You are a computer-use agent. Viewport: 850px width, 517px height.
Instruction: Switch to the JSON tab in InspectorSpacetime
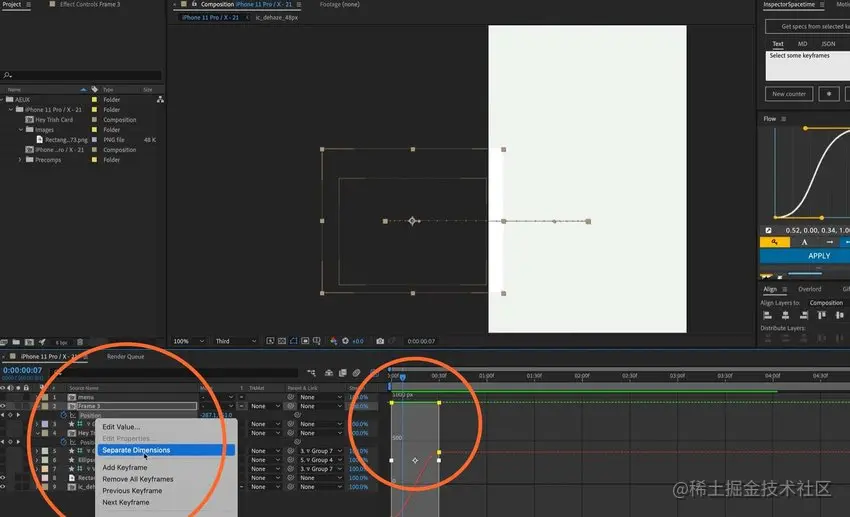(828, 44)
